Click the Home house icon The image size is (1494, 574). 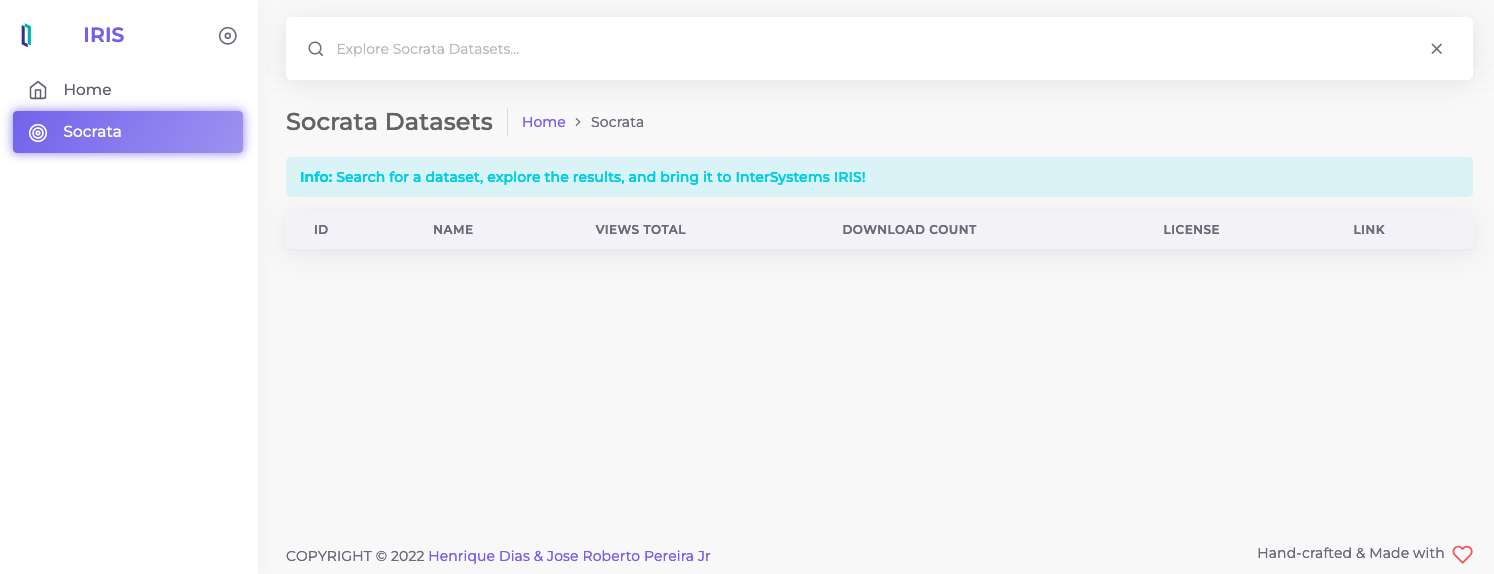(x=38, y=90)
